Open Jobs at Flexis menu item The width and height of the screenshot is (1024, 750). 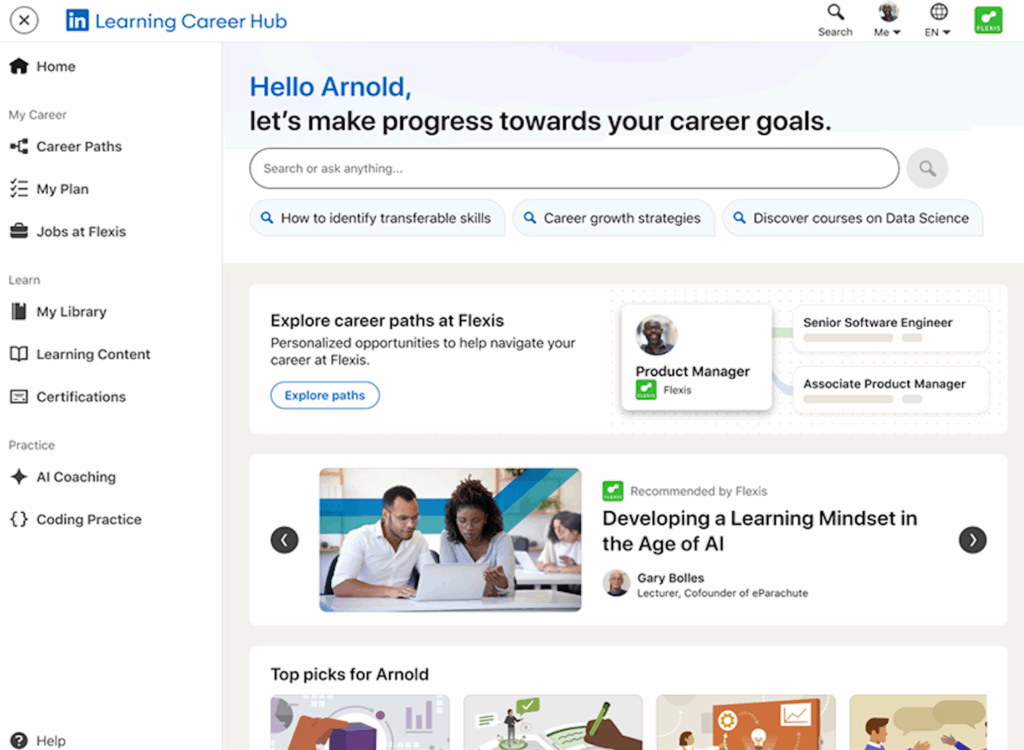coord(81,232)
